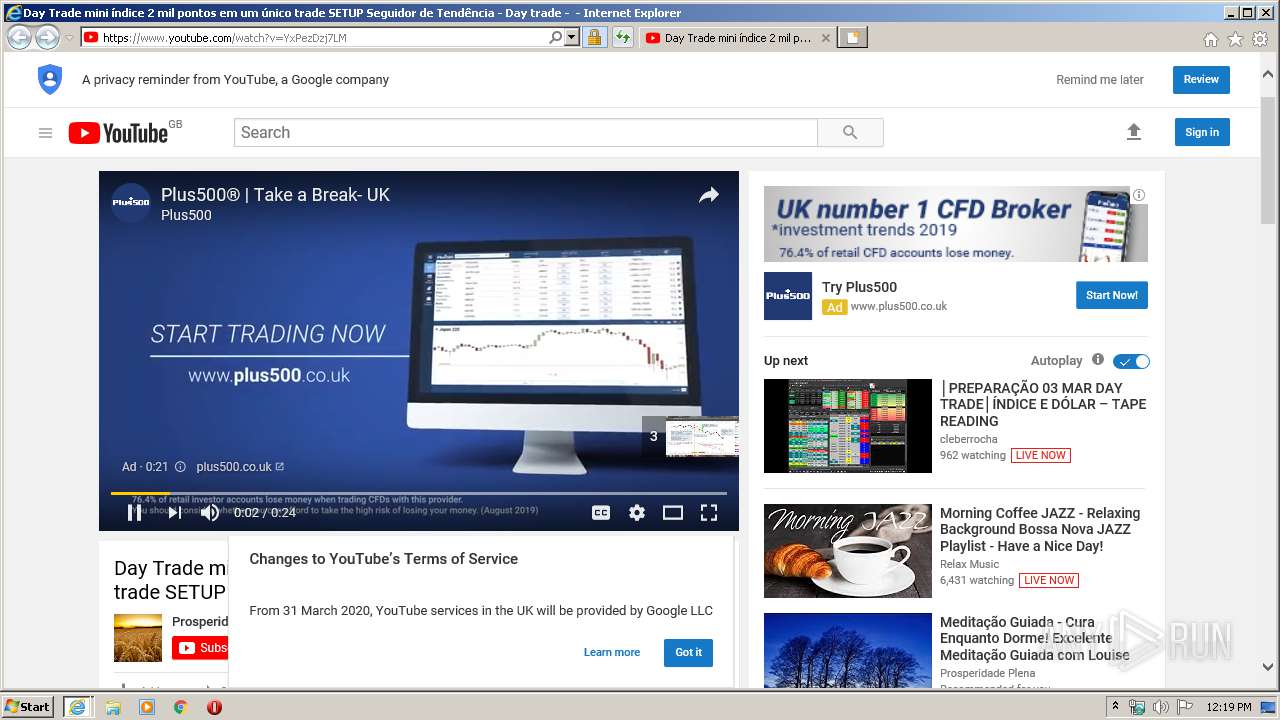Open the YouTube hamburger guide menu
Viewport: 1280px width, 720px height.
coord(45,133)
